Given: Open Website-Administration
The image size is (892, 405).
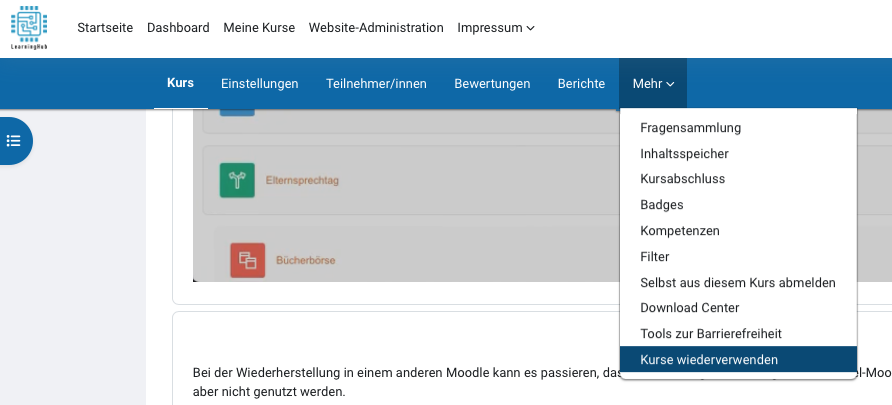Looking at the screenshot, I should pyautogui.click(x=376, y=28).
